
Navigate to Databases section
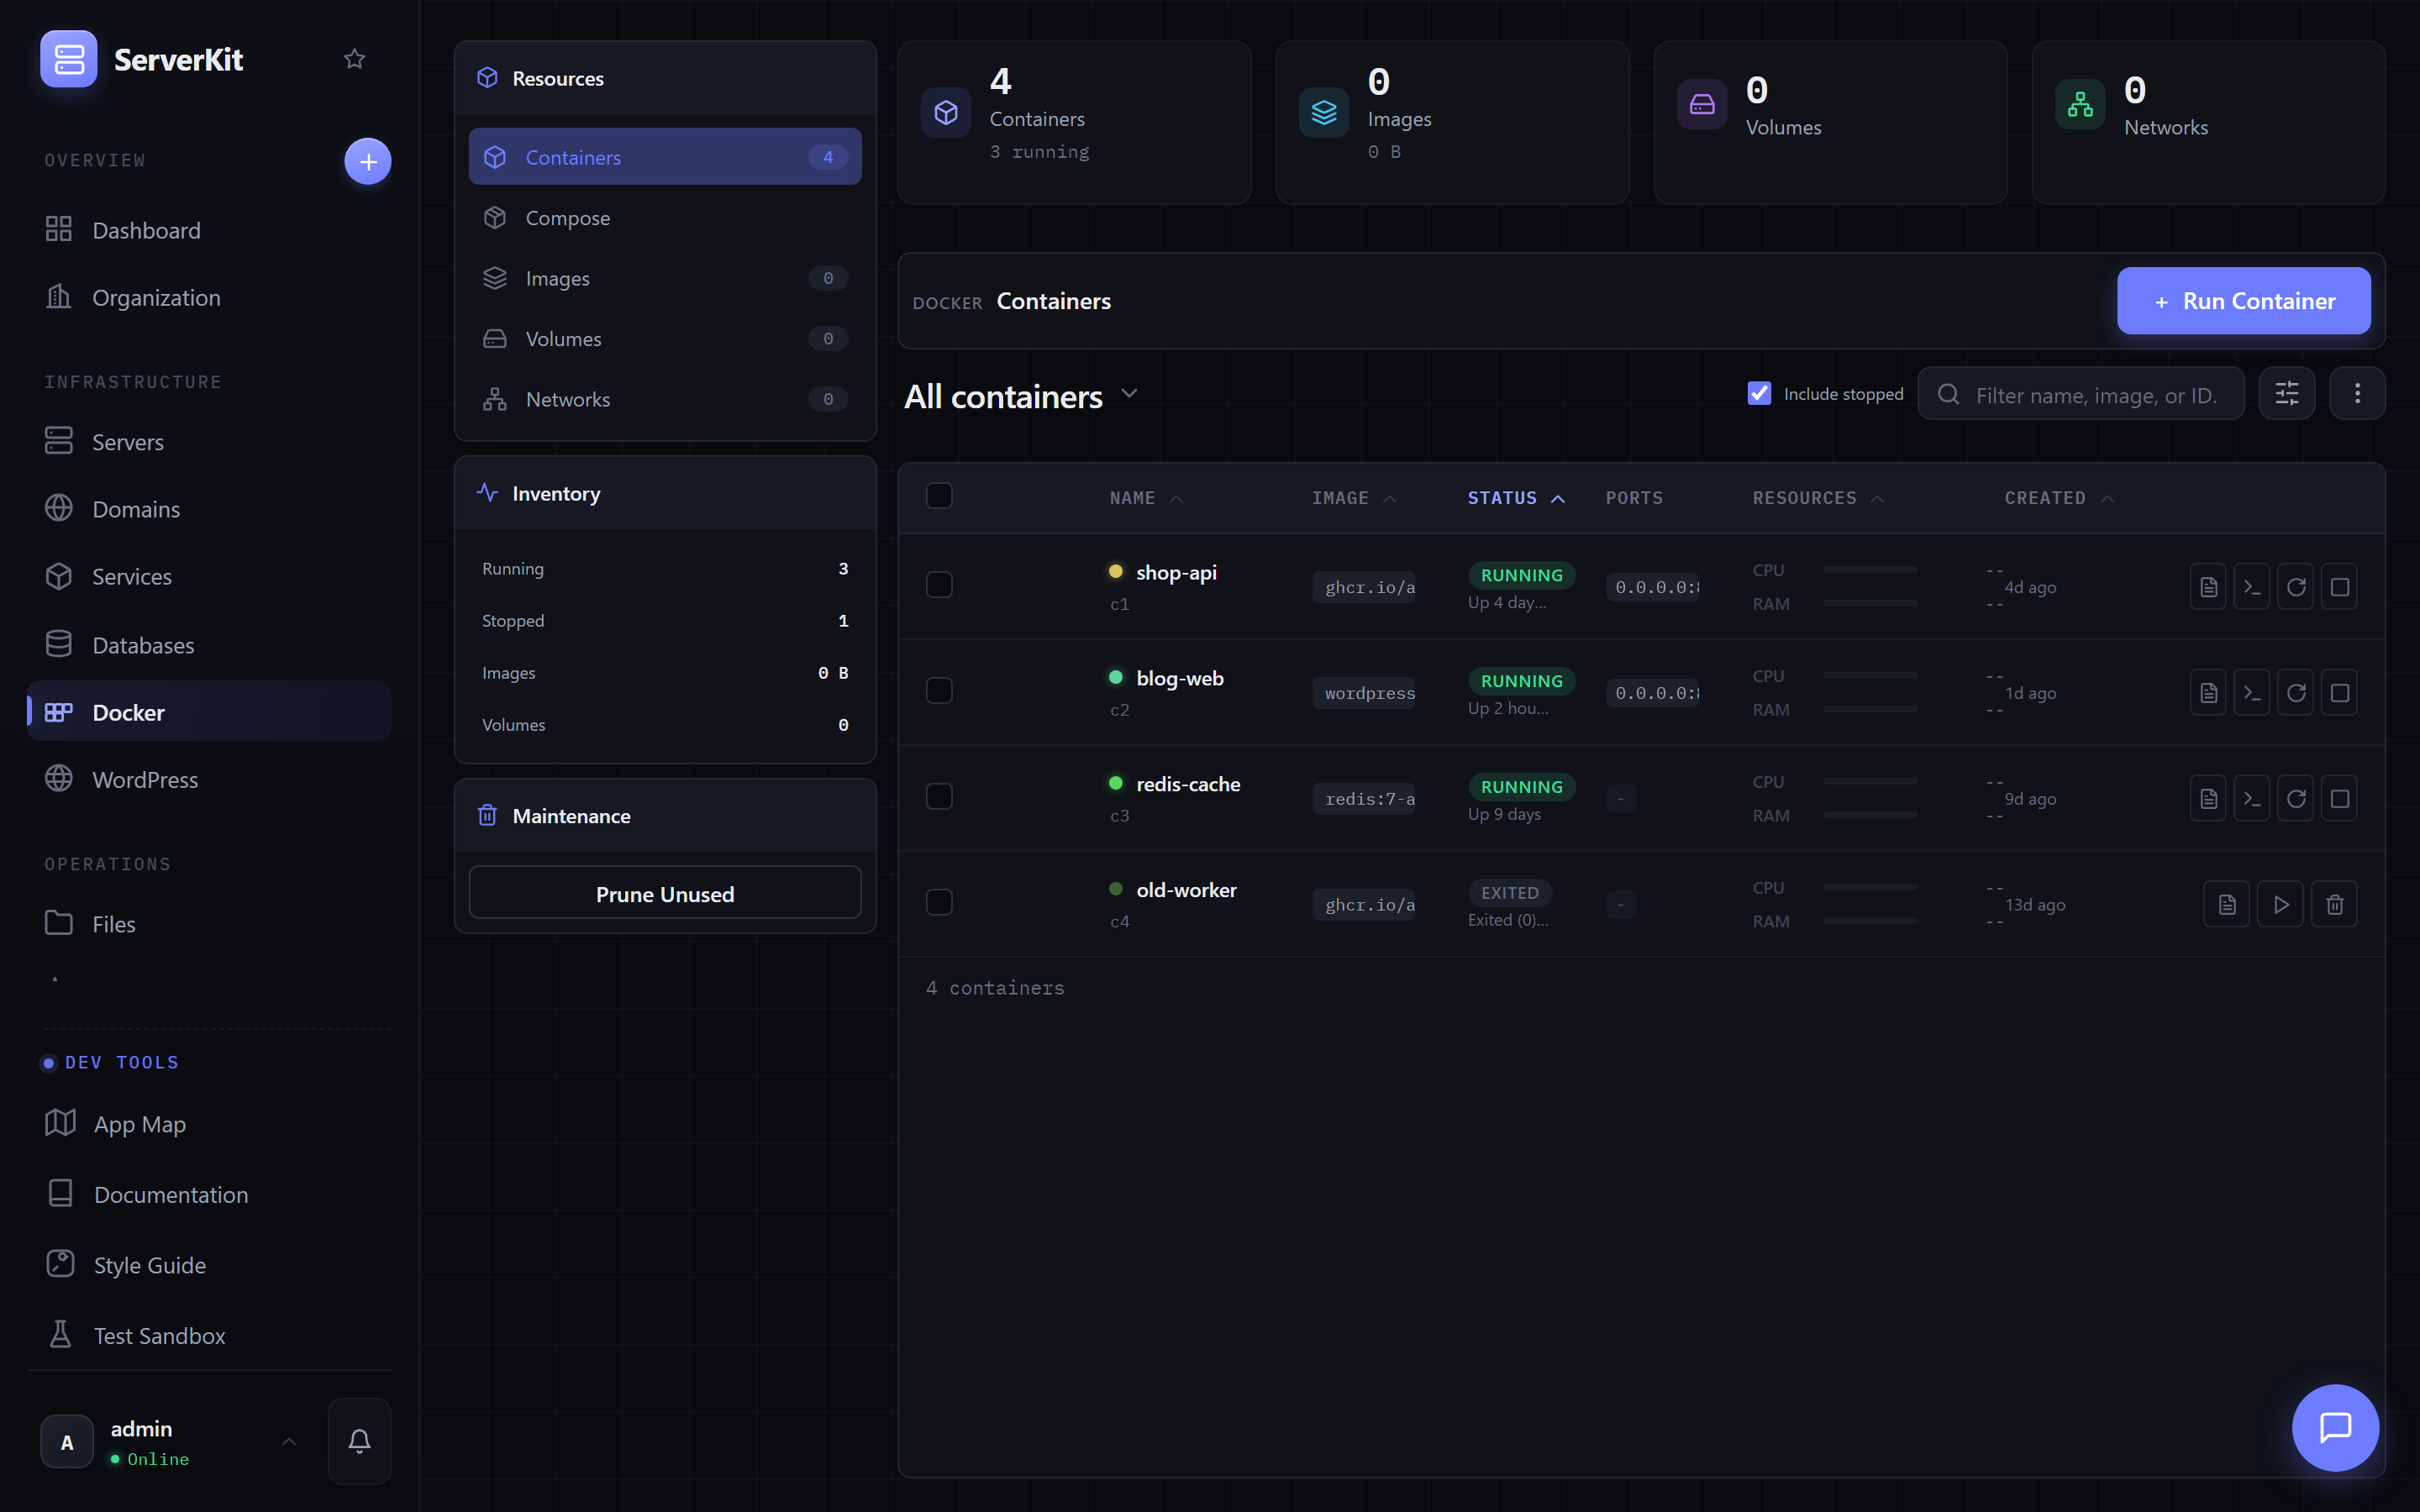click(x=209, y=644)
